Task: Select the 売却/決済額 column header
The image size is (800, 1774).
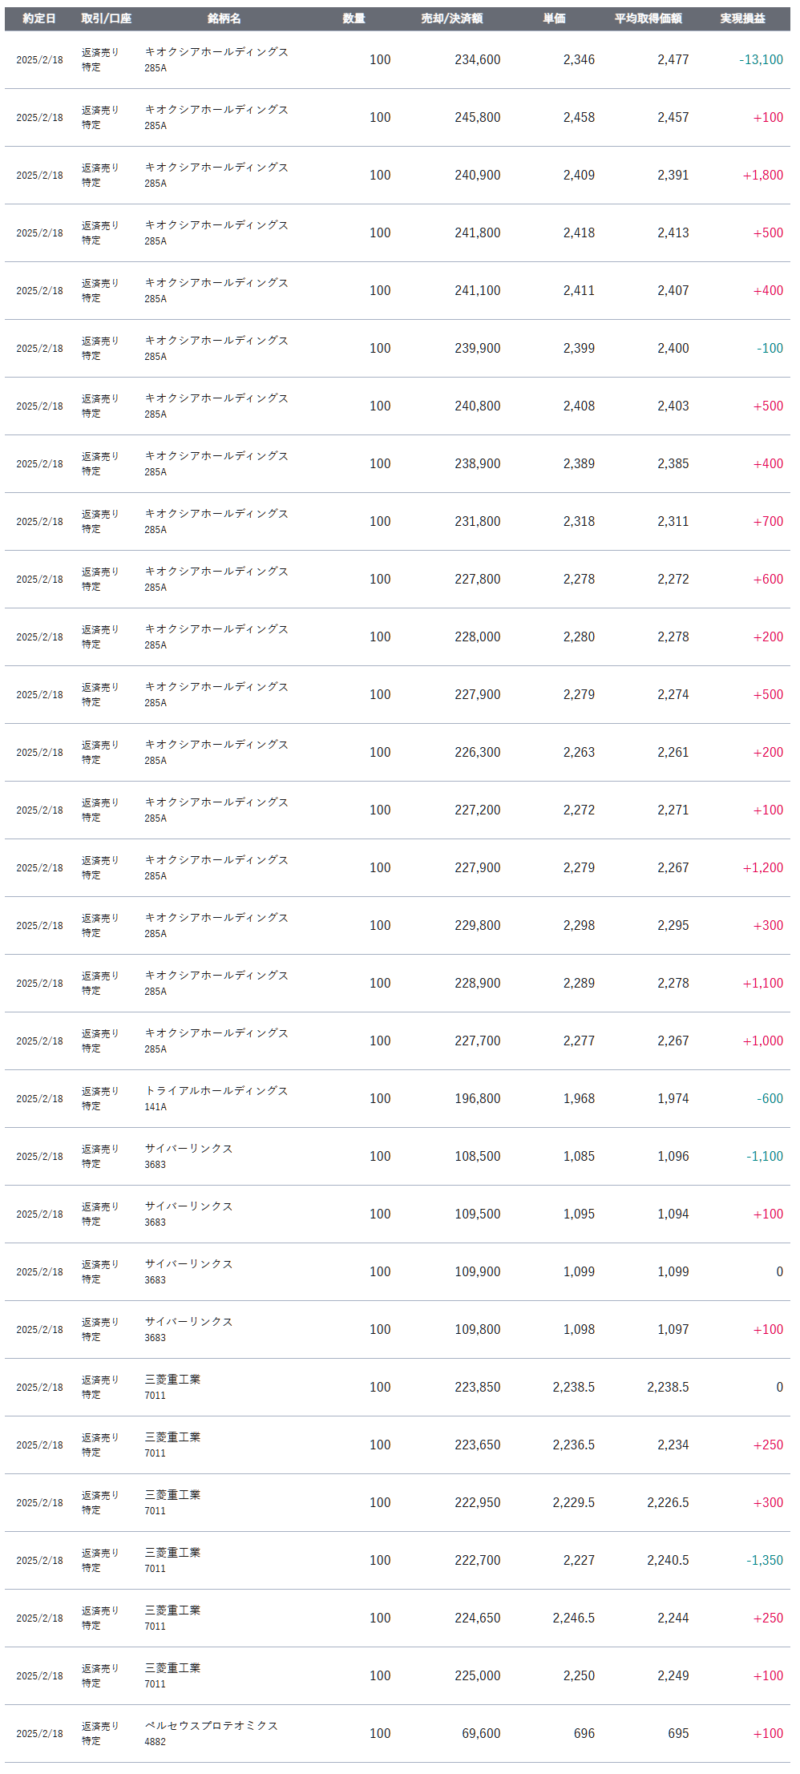Action: [452, 19]
